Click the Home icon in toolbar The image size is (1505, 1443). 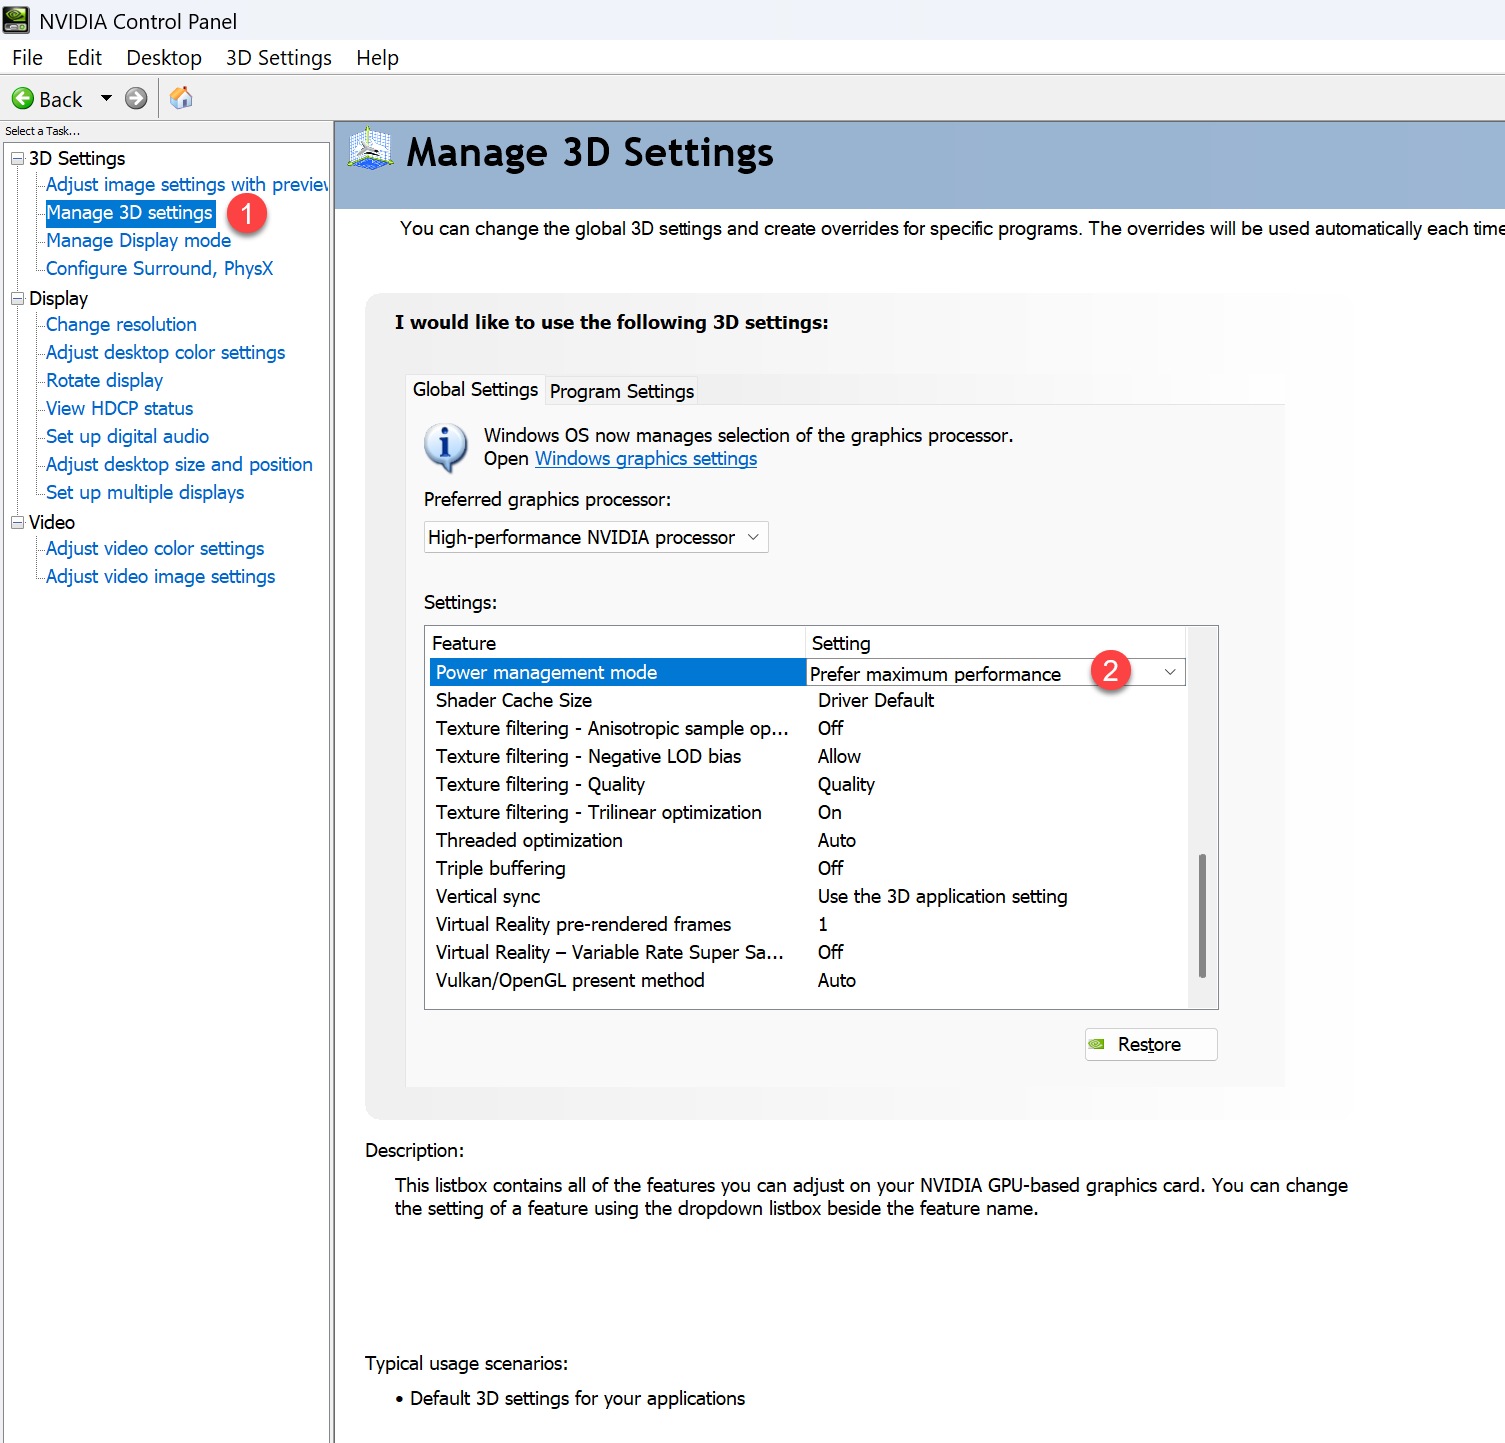(181, 98)
